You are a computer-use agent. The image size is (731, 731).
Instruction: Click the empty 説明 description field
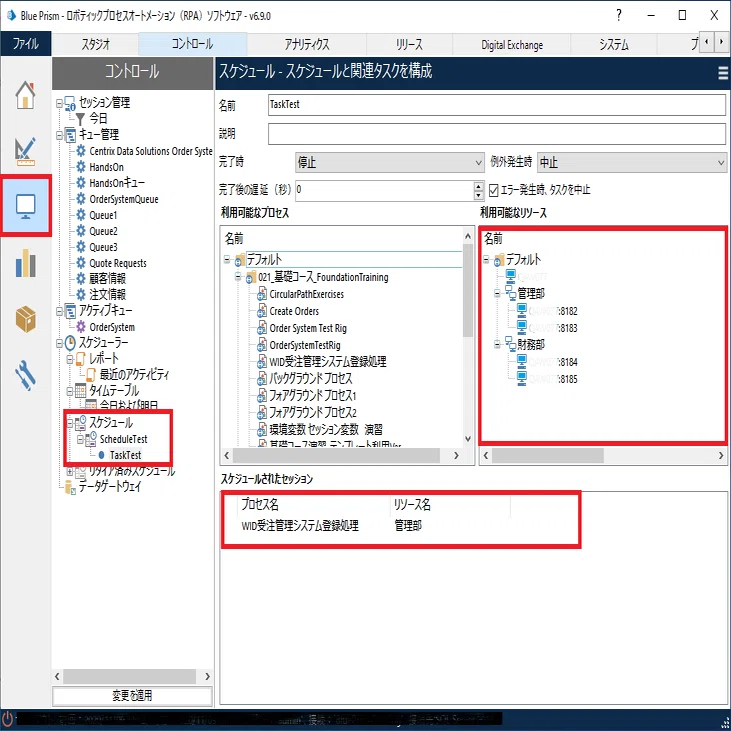(x=497, y=134)
